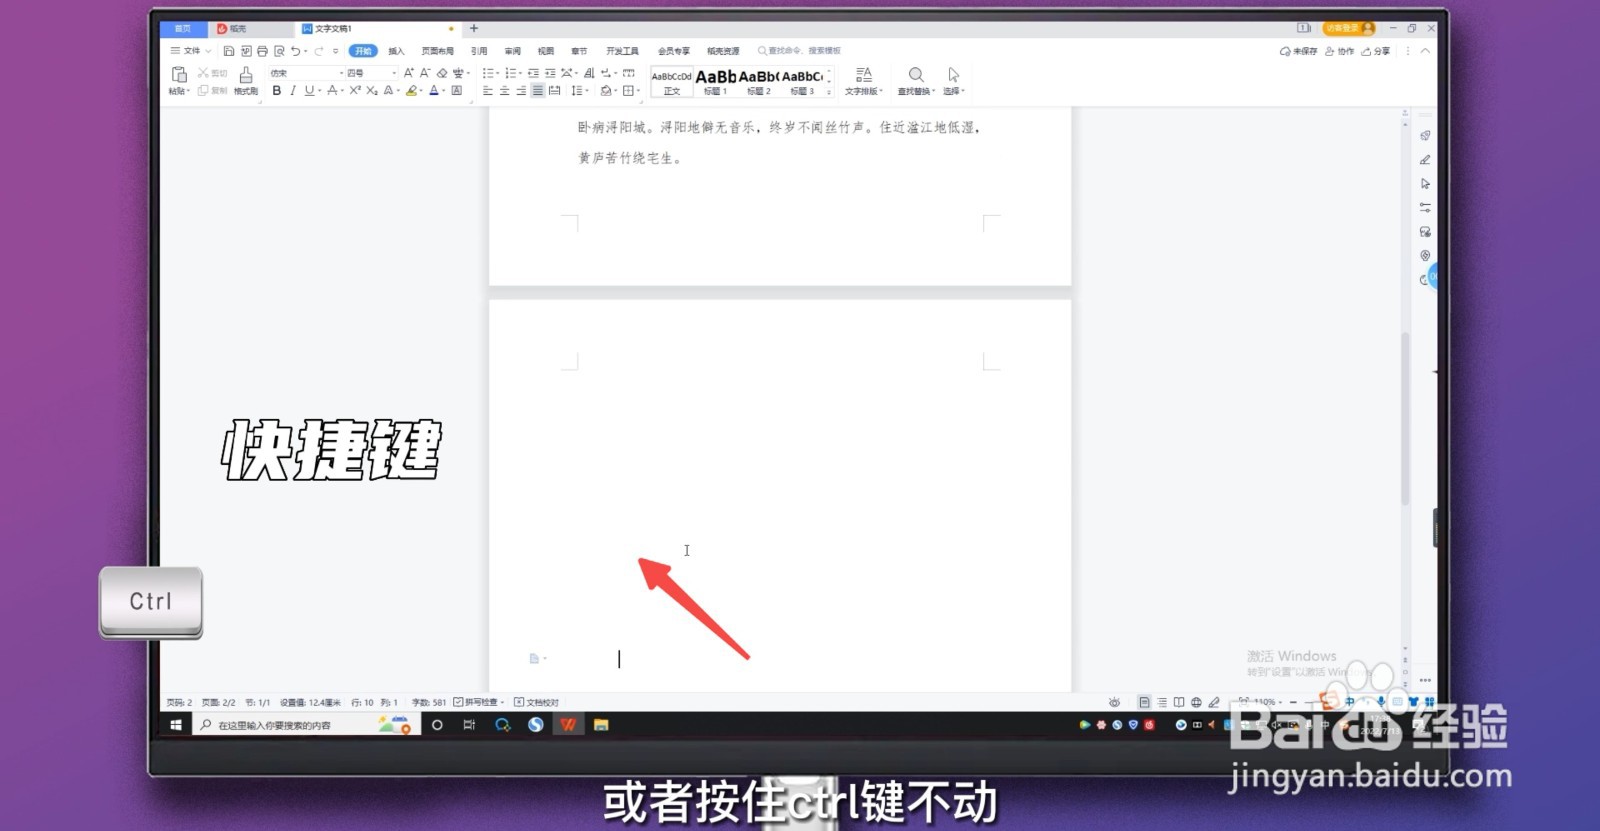Open Print Preview from quick toolbar

coord(279,51)
